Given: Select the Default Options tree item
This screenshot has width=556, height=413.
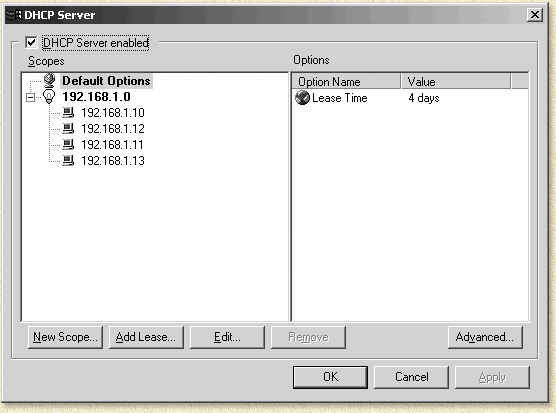Looking at the screenshot, I should [106, 81].
